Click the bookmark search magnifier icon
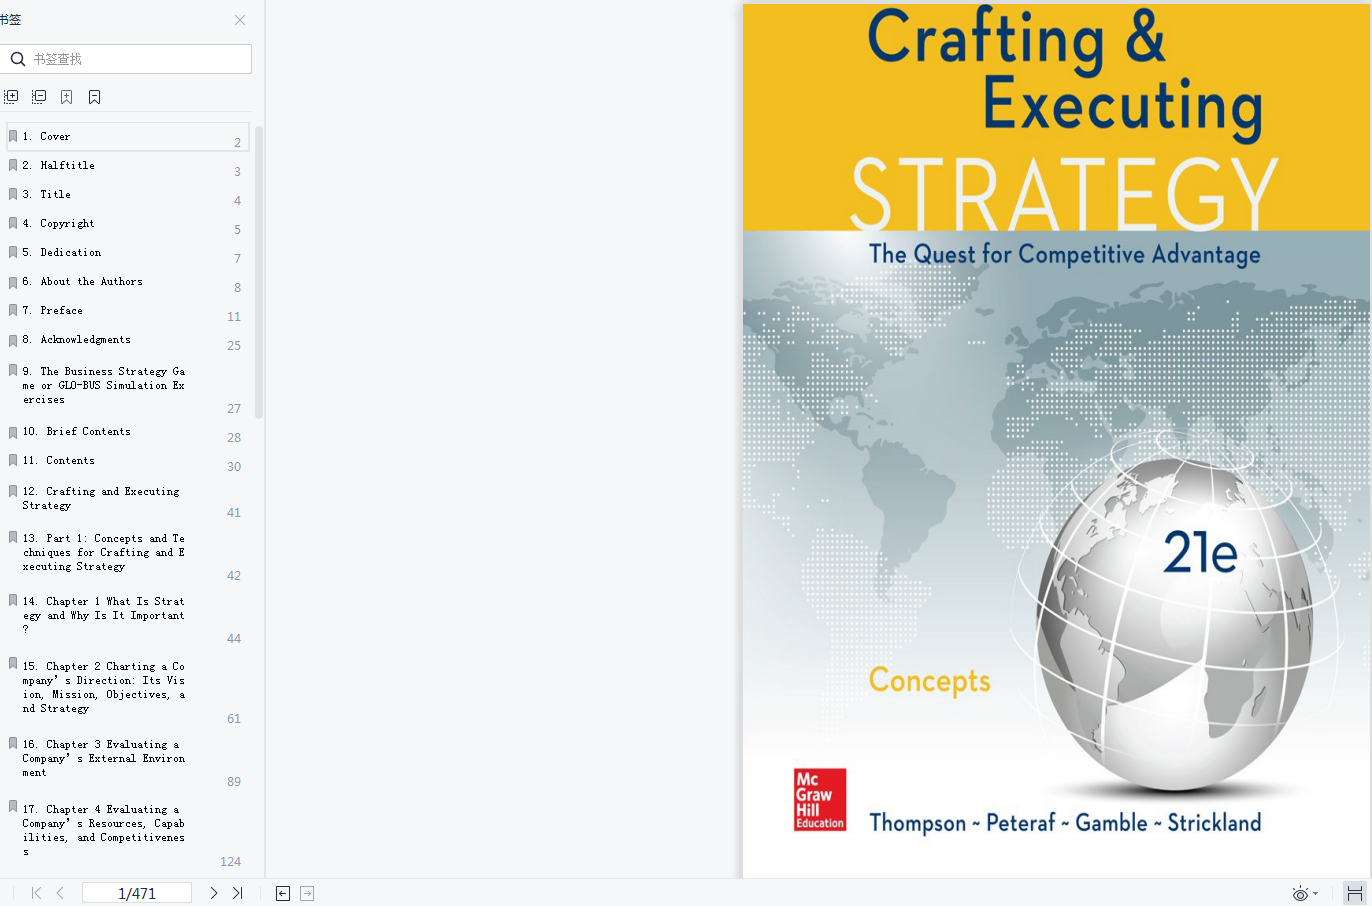1372x906 pixels. 17,59
